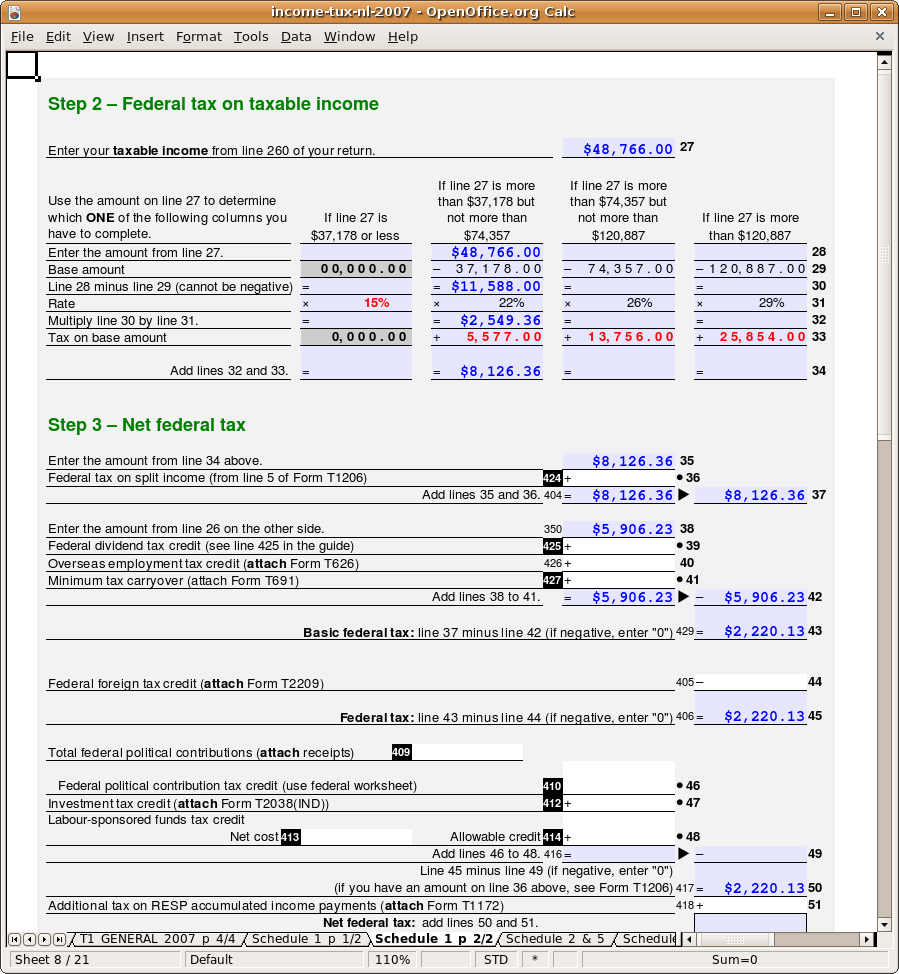Toggle the STD selection mode field
The image size is (899, 974).
(496, 960)
